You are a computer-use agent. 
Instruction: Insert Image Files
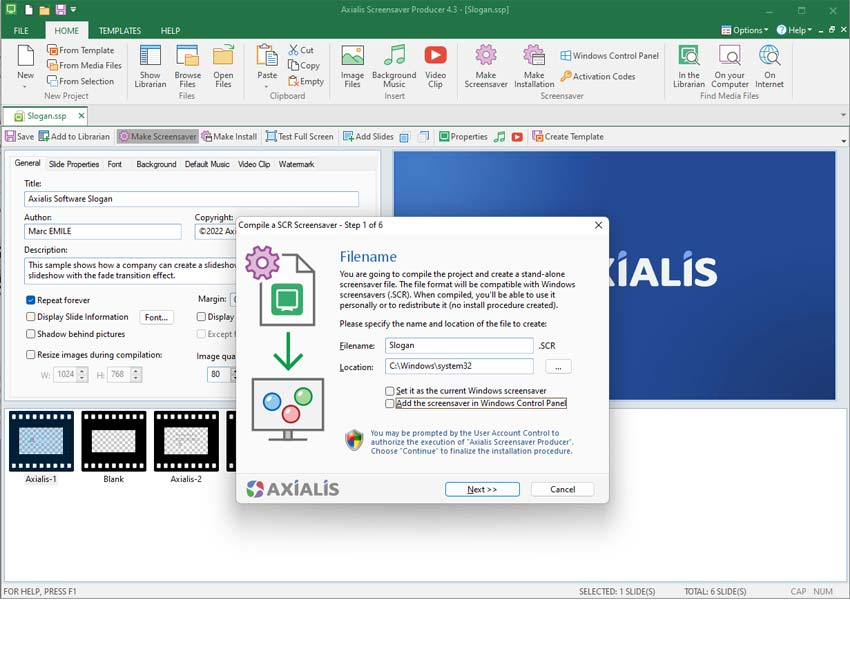point(352,66)
